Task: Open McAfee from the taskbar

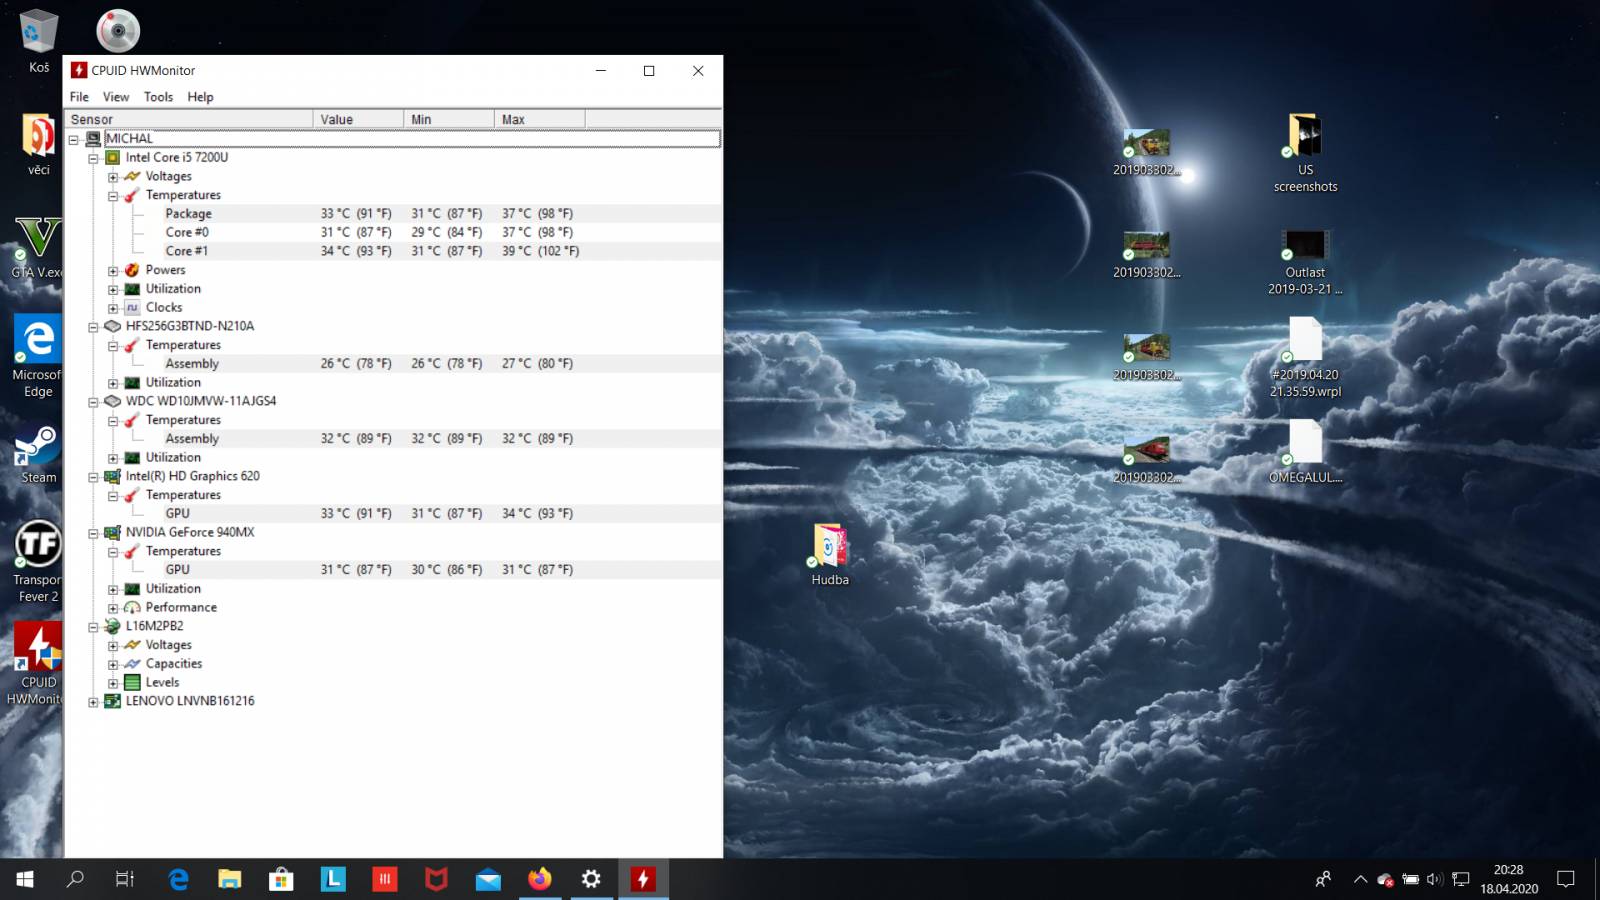Action: (436, 879)
